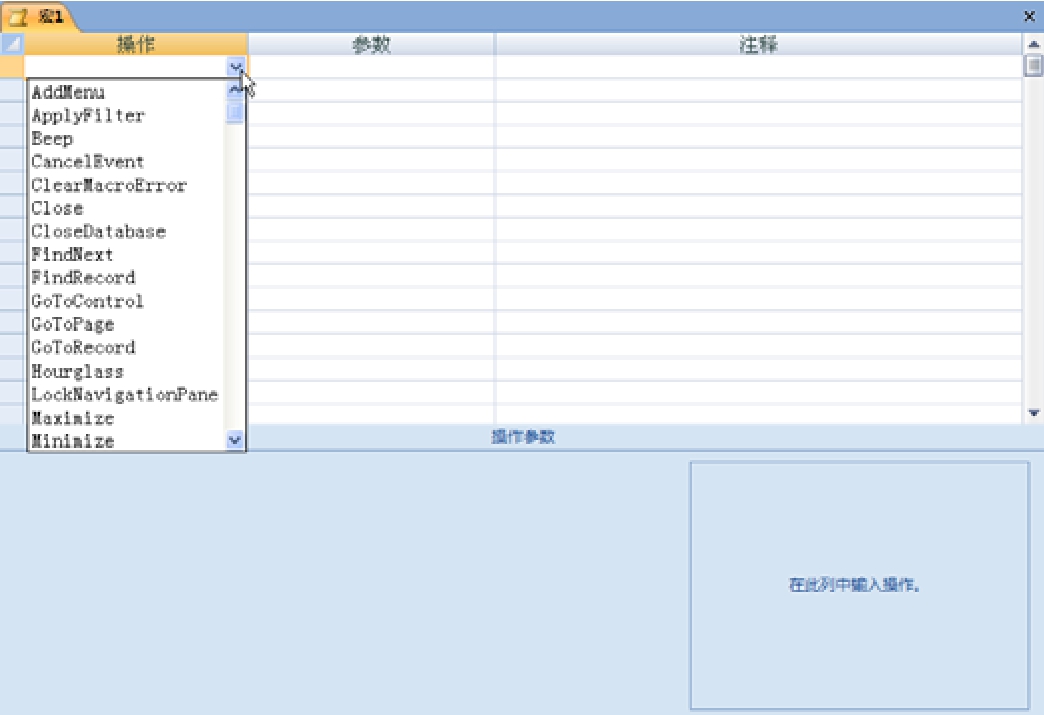Image resolution: width=1044 pixels, height=715 pixels.
Task: Select CloseDatabase in the dropdown list
Action: pos(98,231)
